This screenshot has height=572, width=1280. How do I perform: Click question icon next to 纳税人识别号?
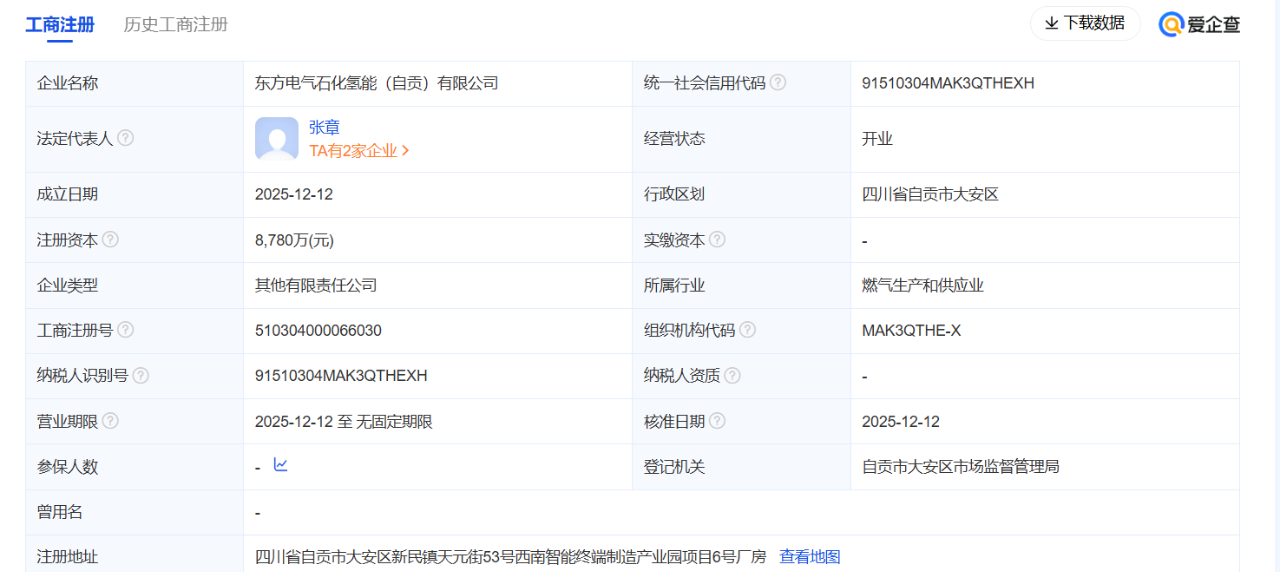[140, 376]
